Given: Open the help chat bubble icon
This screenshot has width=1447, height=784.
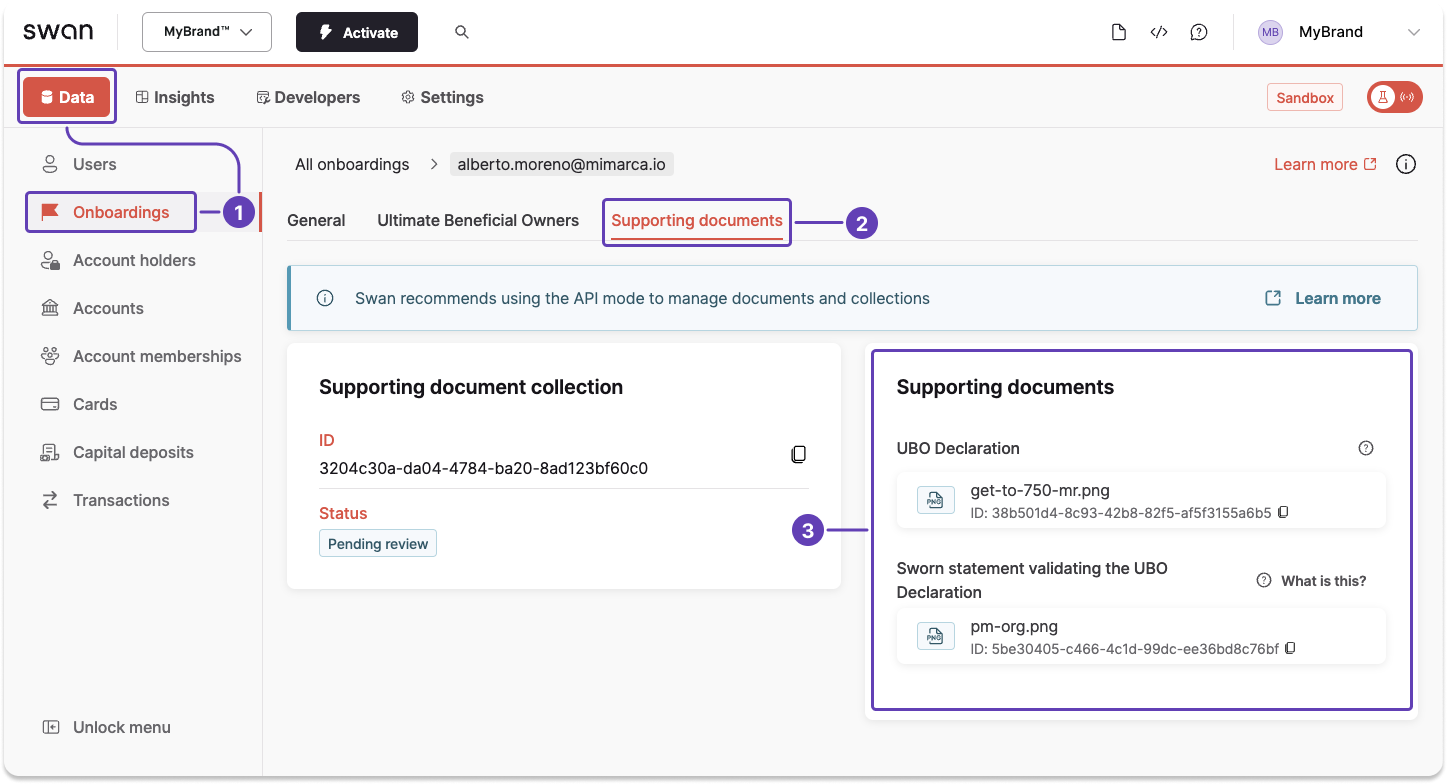Looking at the screenshot, I should [1199, 31].
